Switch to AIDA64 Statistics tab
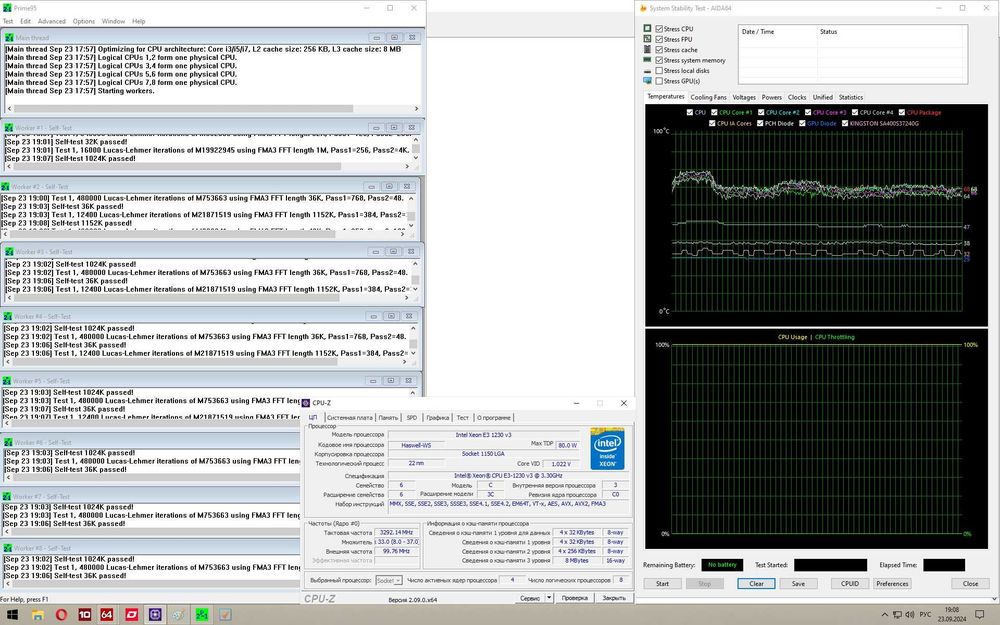The image size is (1000, 625). pos(851,97)
